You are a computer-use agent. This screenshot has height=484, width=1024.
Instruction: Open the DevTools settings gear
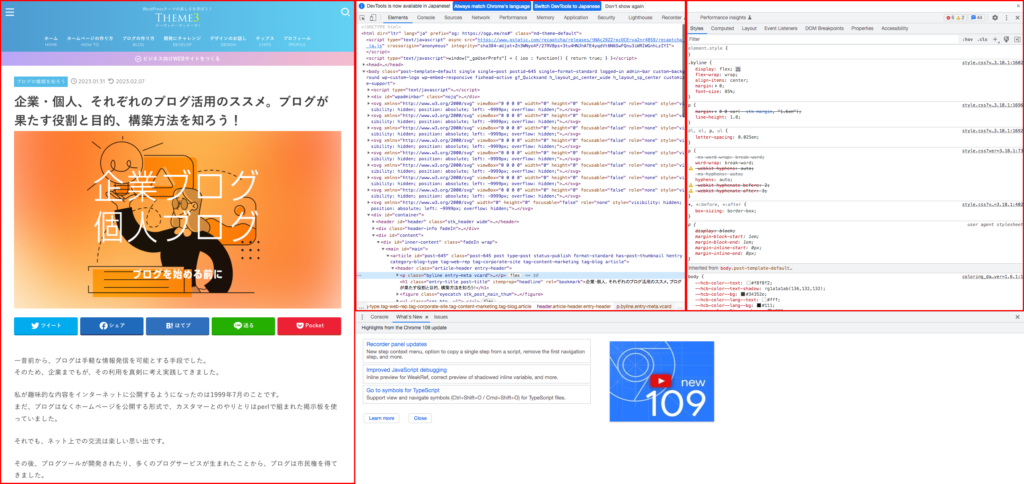995,18
